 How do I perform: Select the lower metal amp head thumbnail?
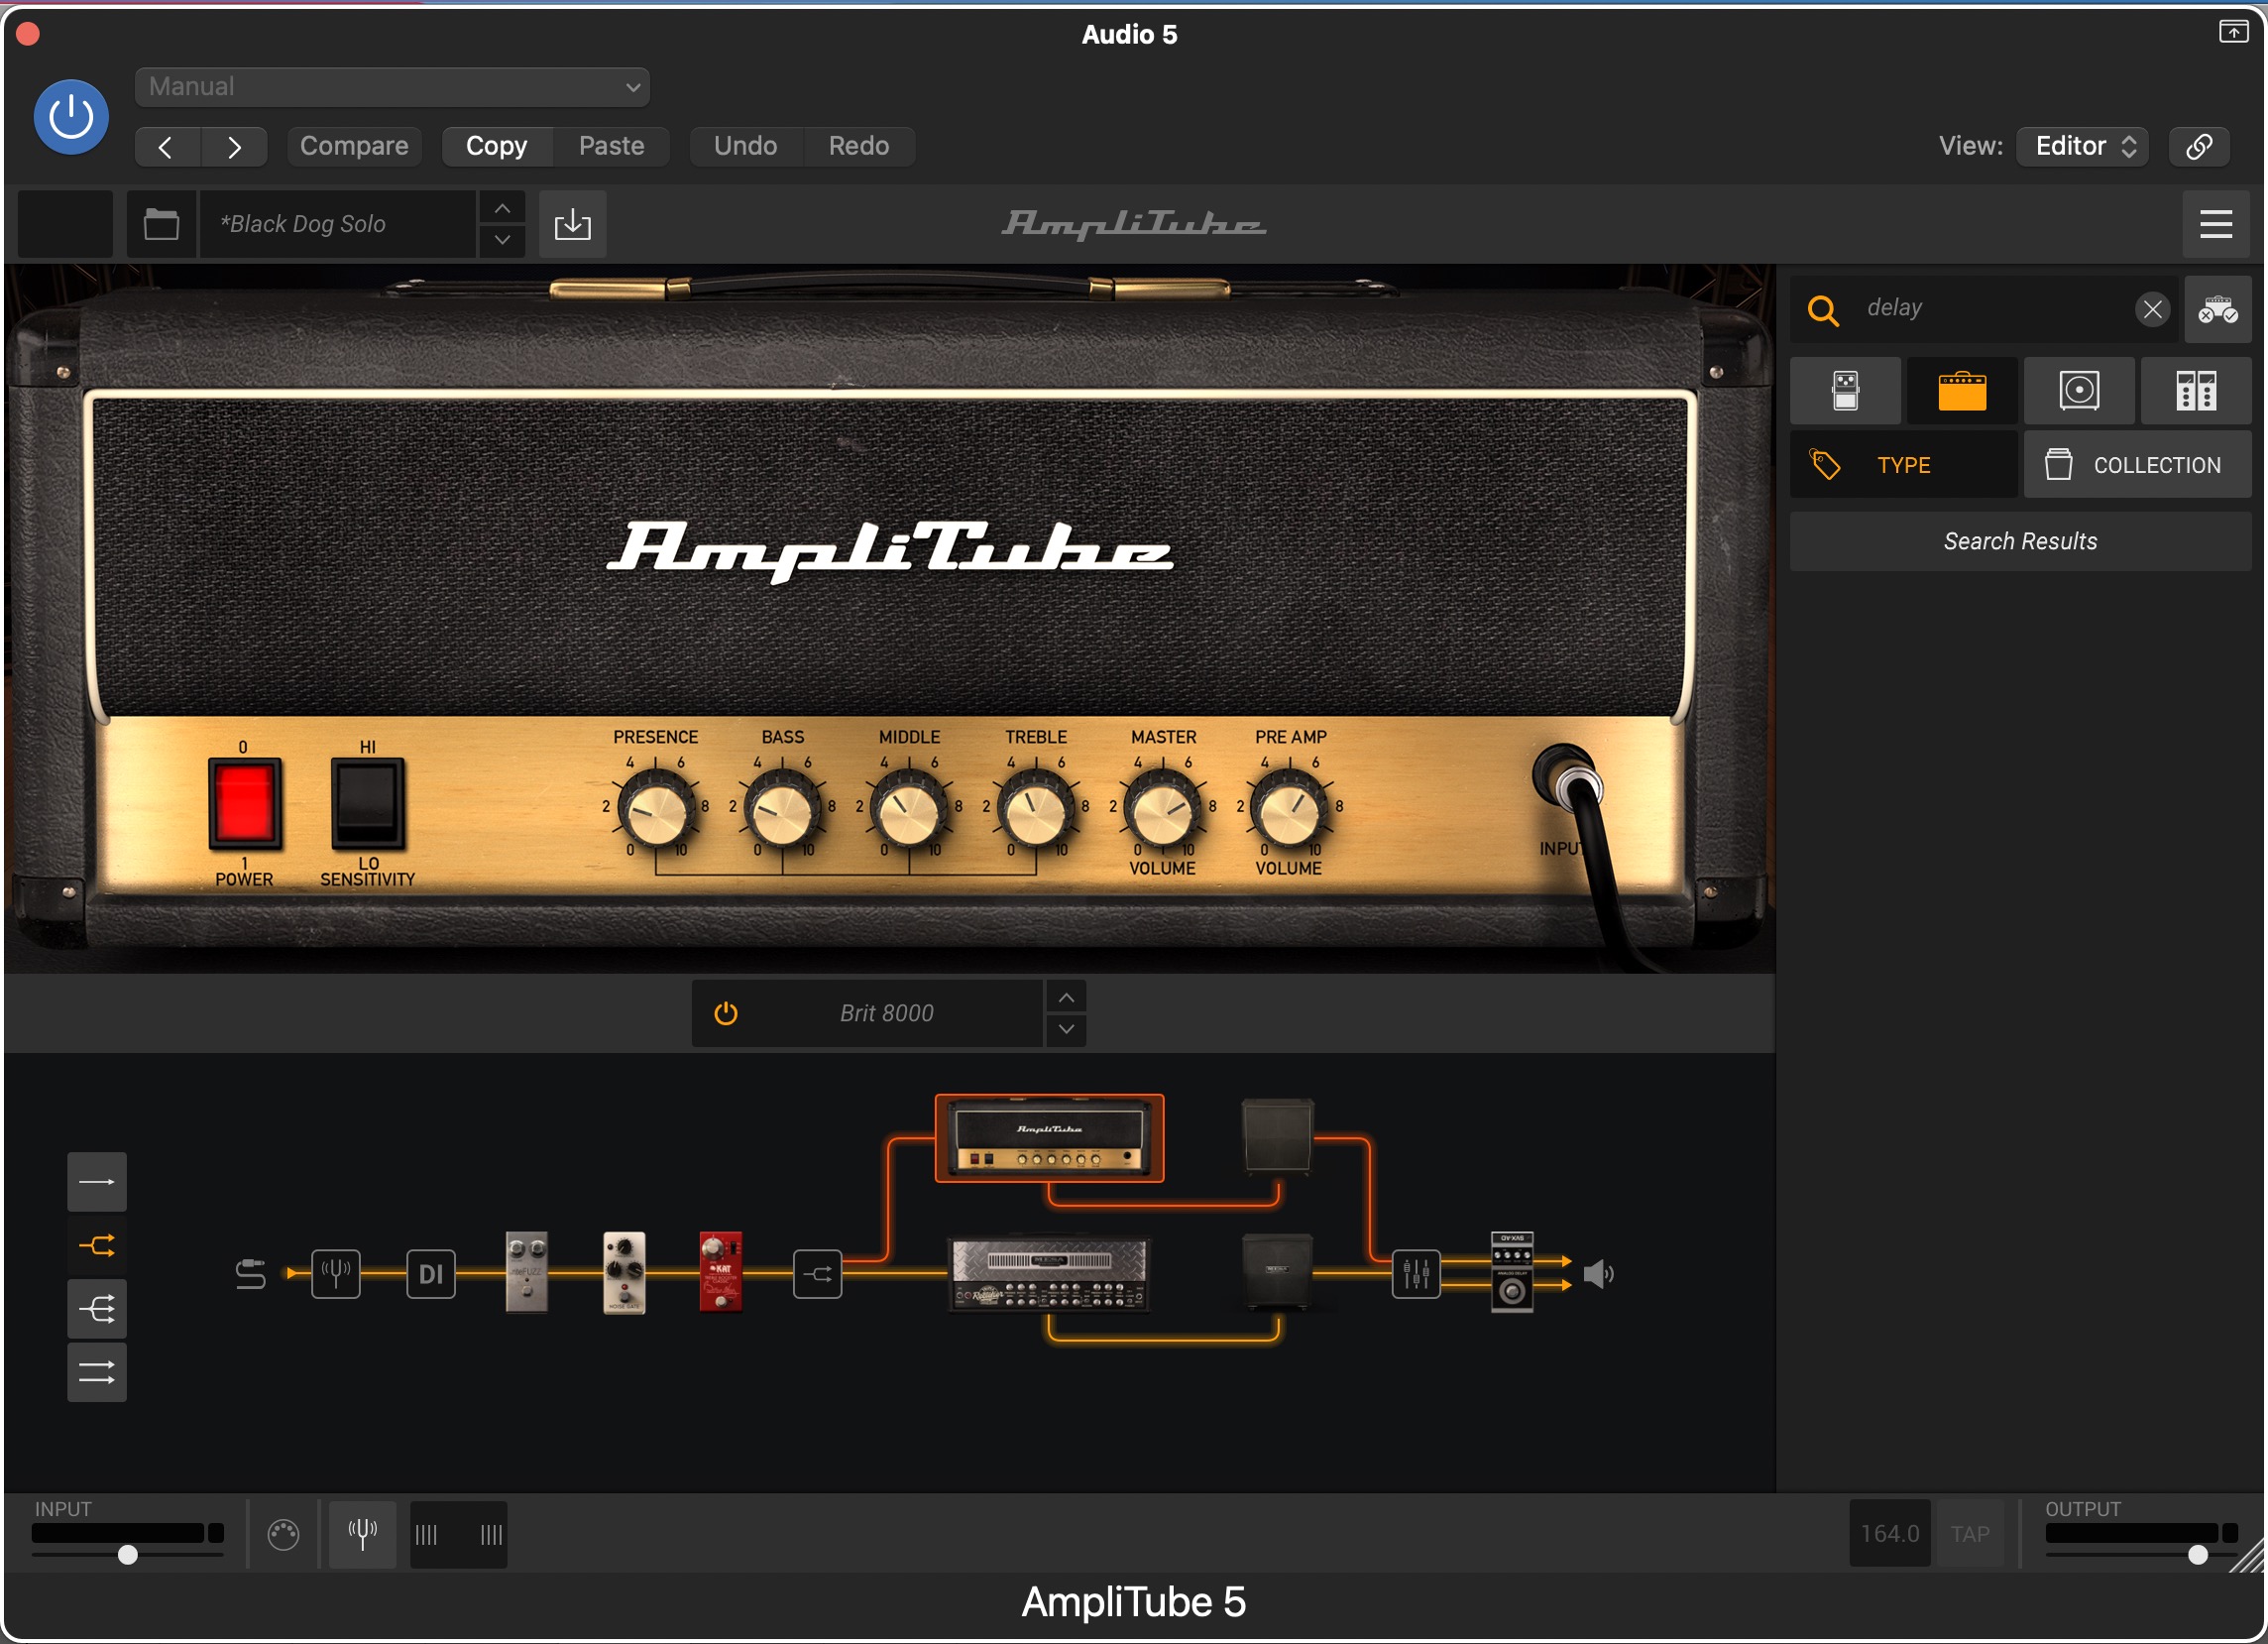click(x=1049, y=1273)
